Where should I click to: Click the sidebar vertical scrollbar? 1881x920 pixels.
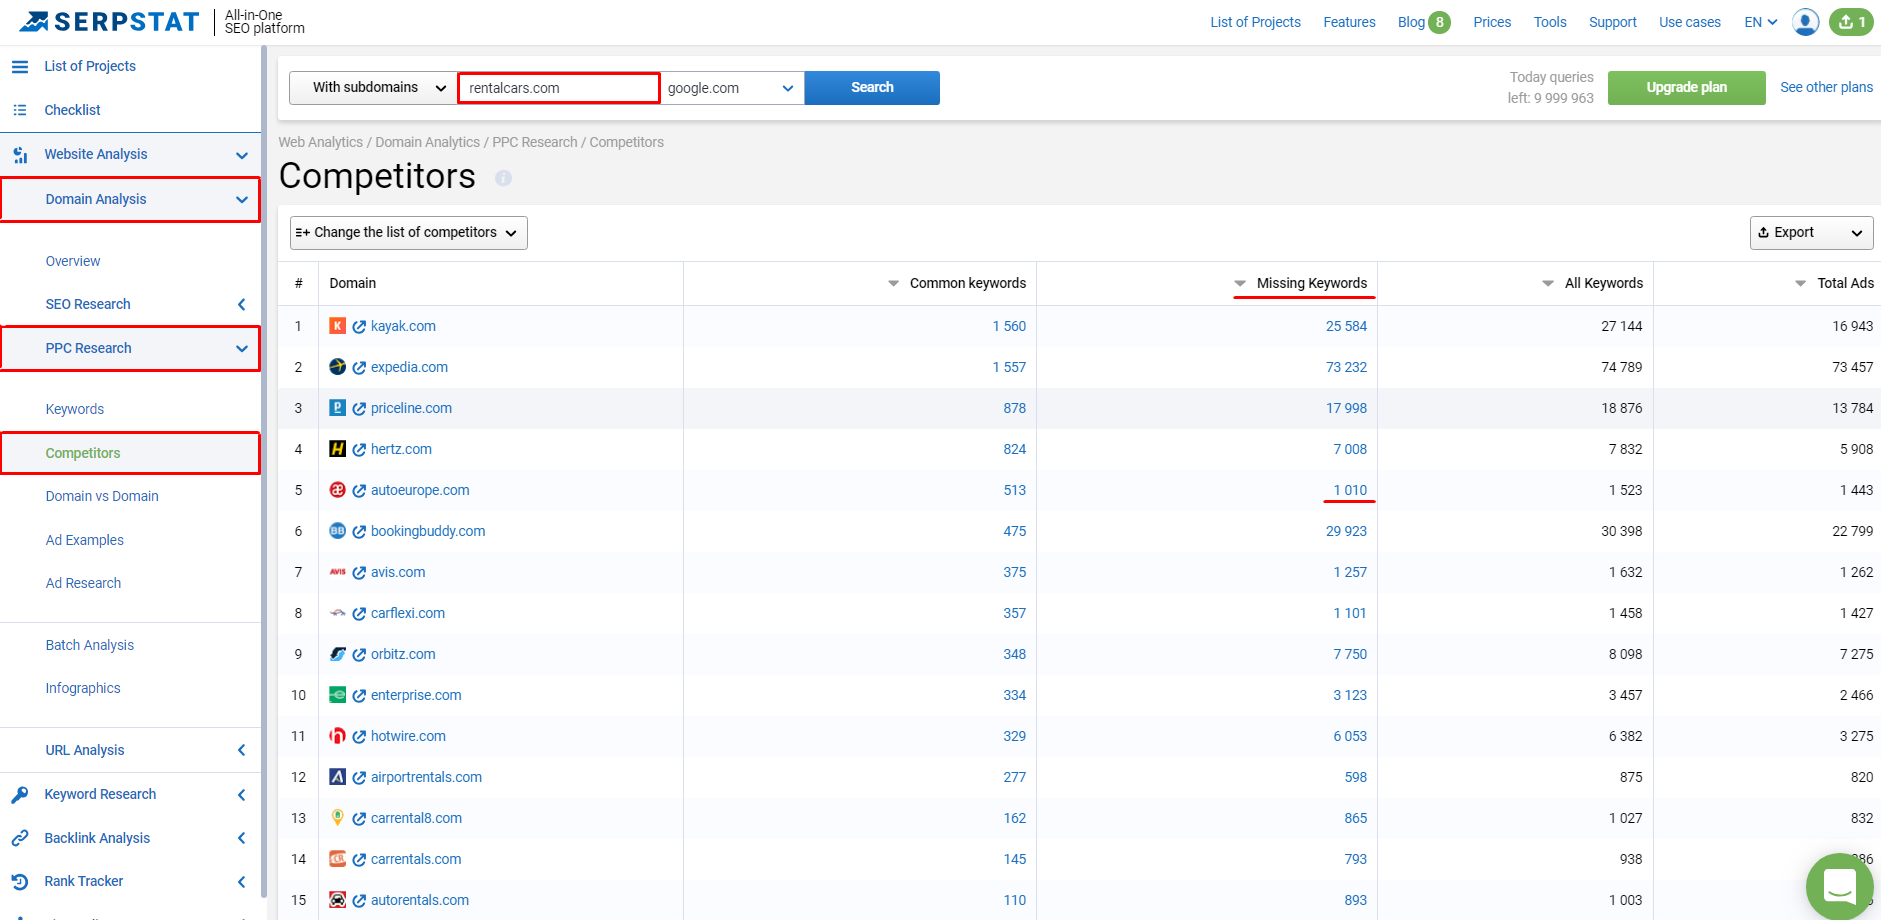tap(264, 470)
